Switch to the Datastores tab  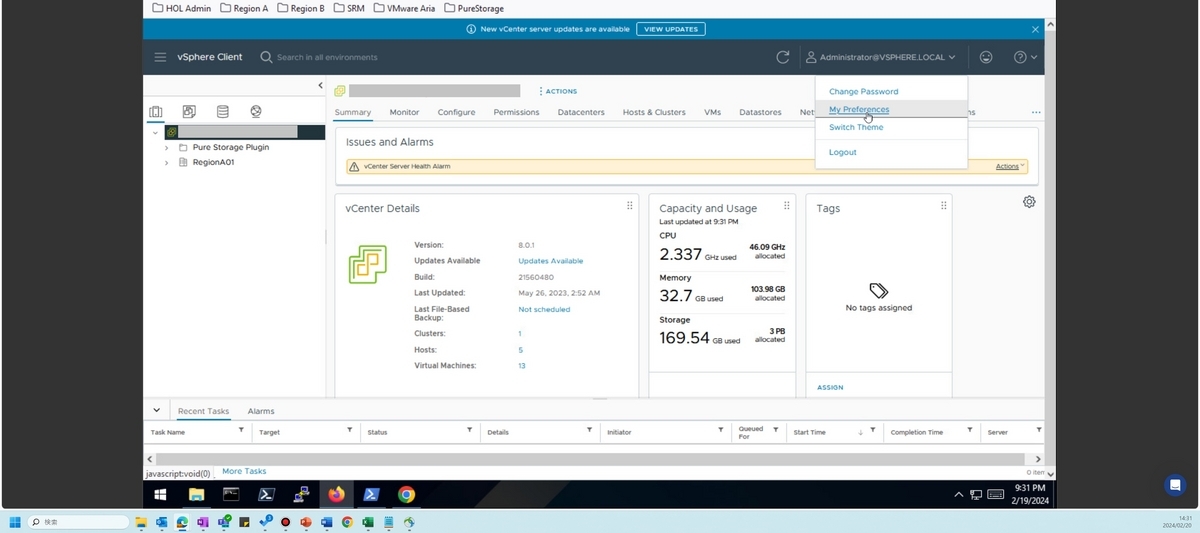760,112
